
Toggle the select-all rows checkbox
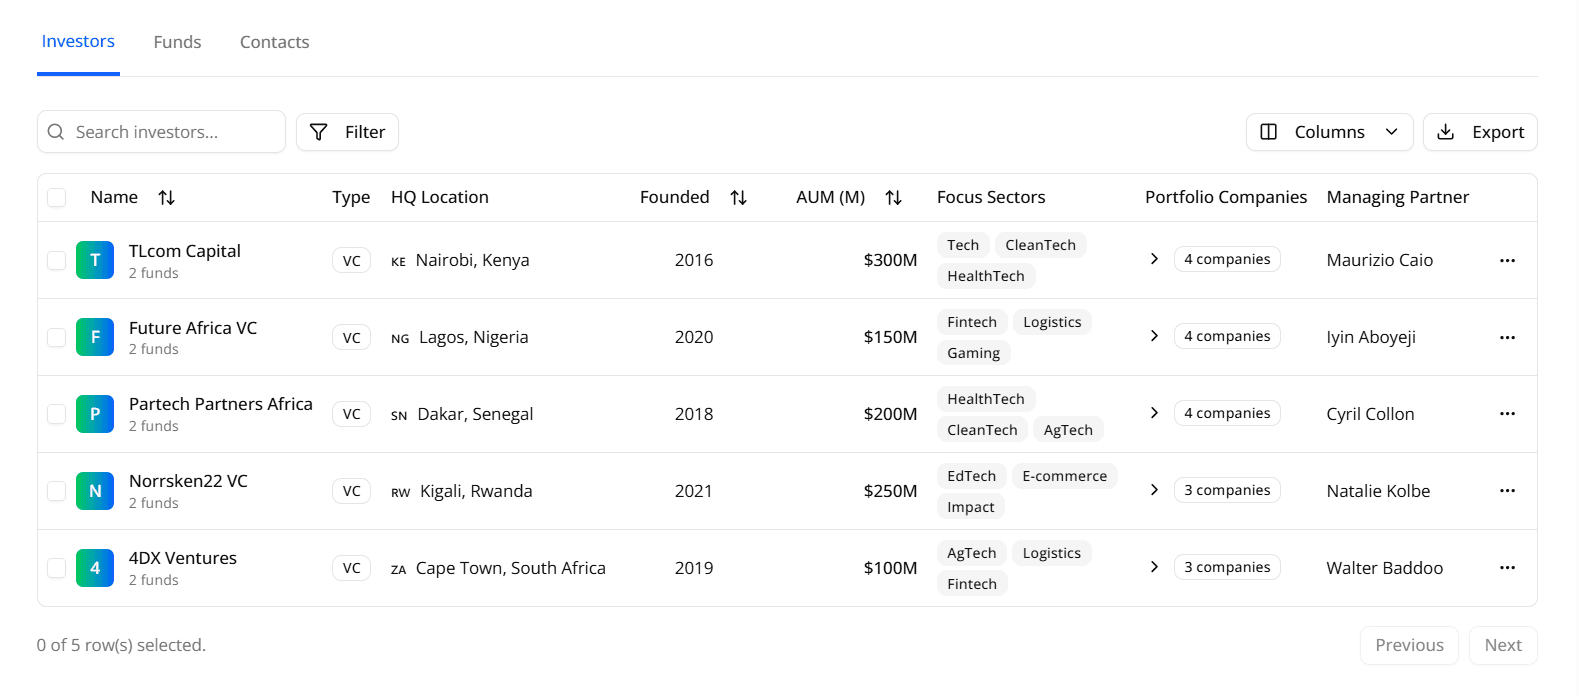[57, 198]
